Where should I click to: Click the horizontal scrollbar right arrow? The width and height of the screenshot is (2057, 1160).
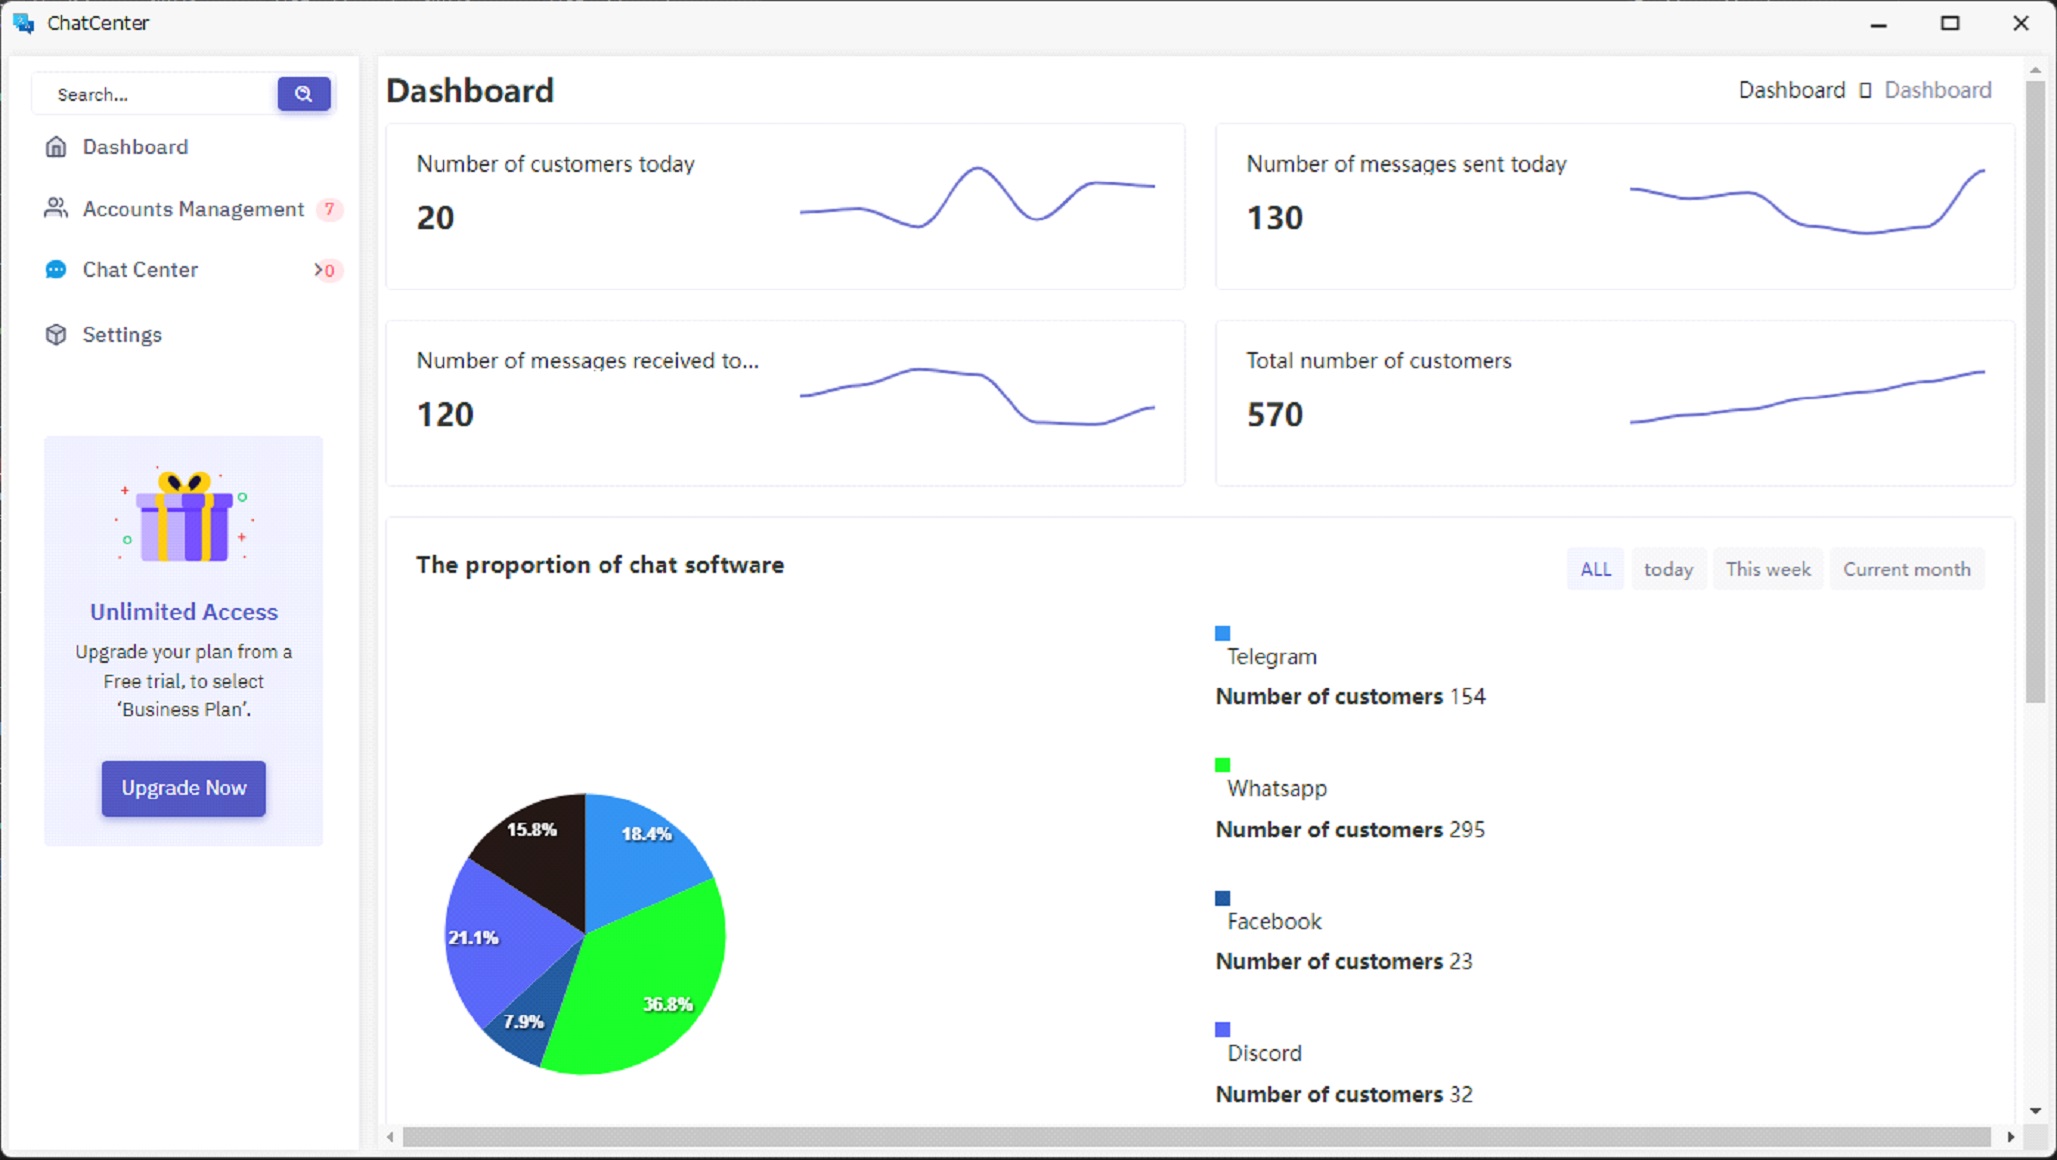[x=2010, y=1137]
